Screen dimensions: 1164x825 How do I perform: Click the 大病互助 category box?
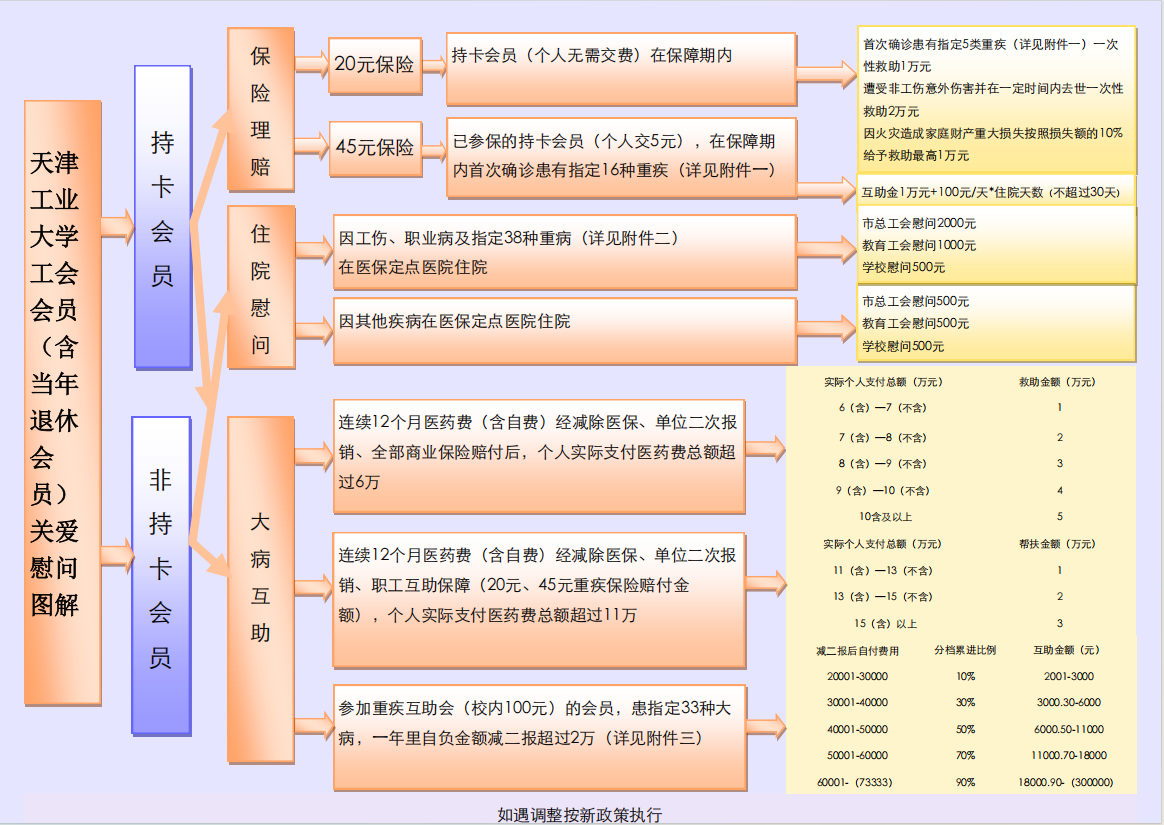(261, 590)
